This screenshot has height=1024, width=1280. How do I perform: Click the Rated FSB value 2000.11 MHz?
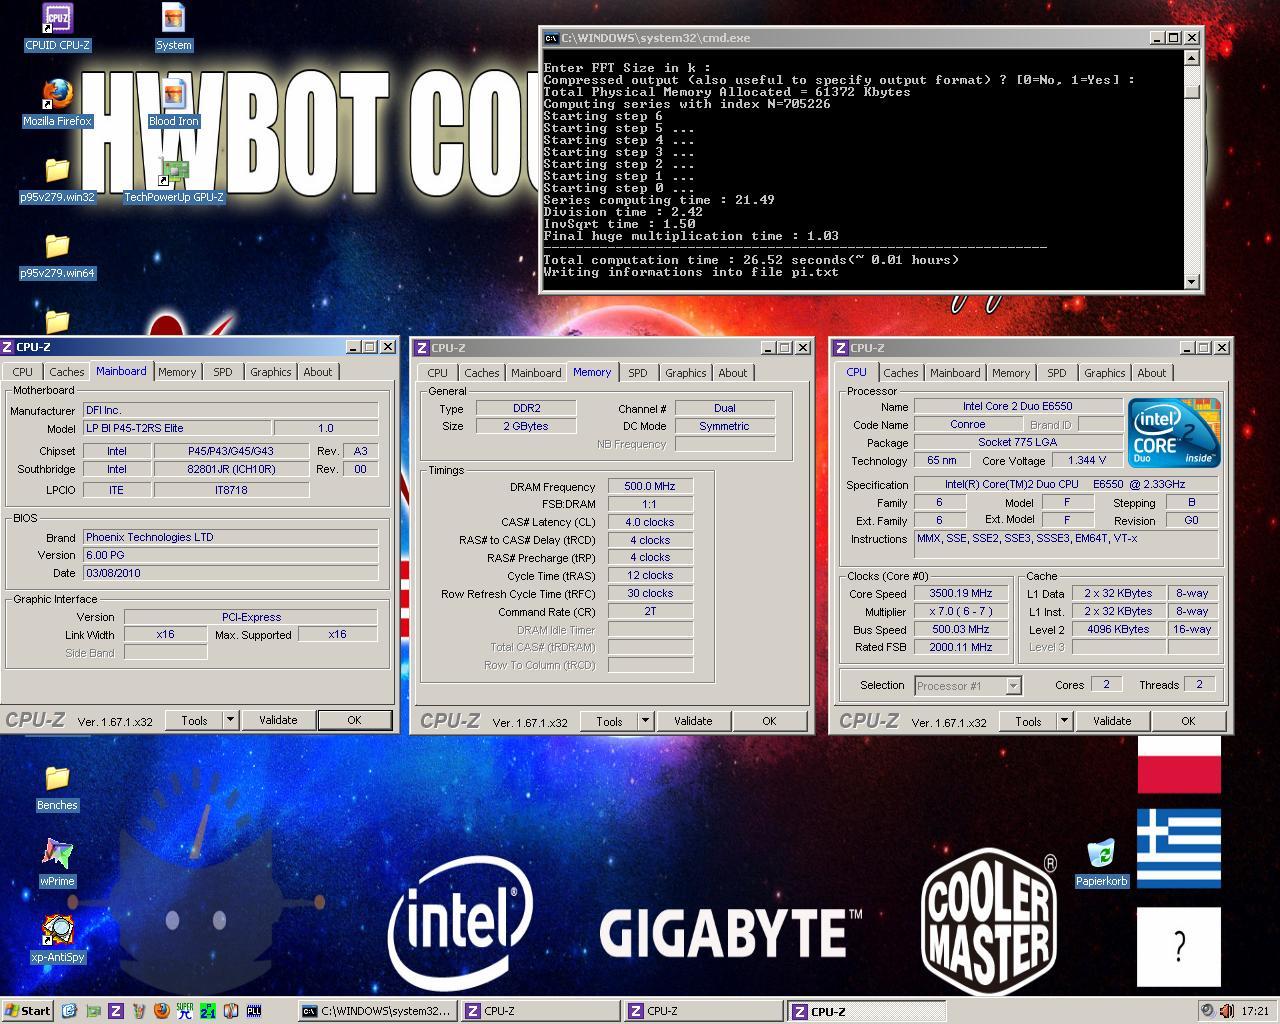(x=961, y=647)
